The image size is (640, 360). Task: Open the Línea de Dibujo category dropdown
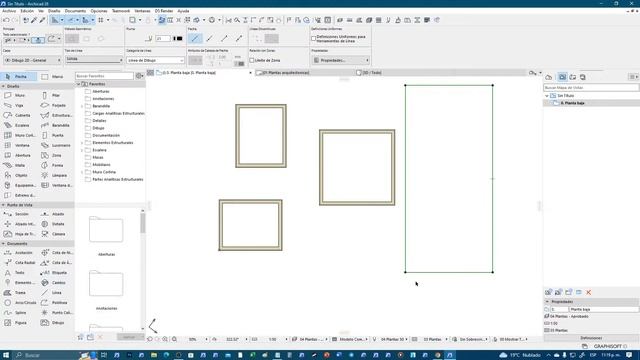(156, 60)
